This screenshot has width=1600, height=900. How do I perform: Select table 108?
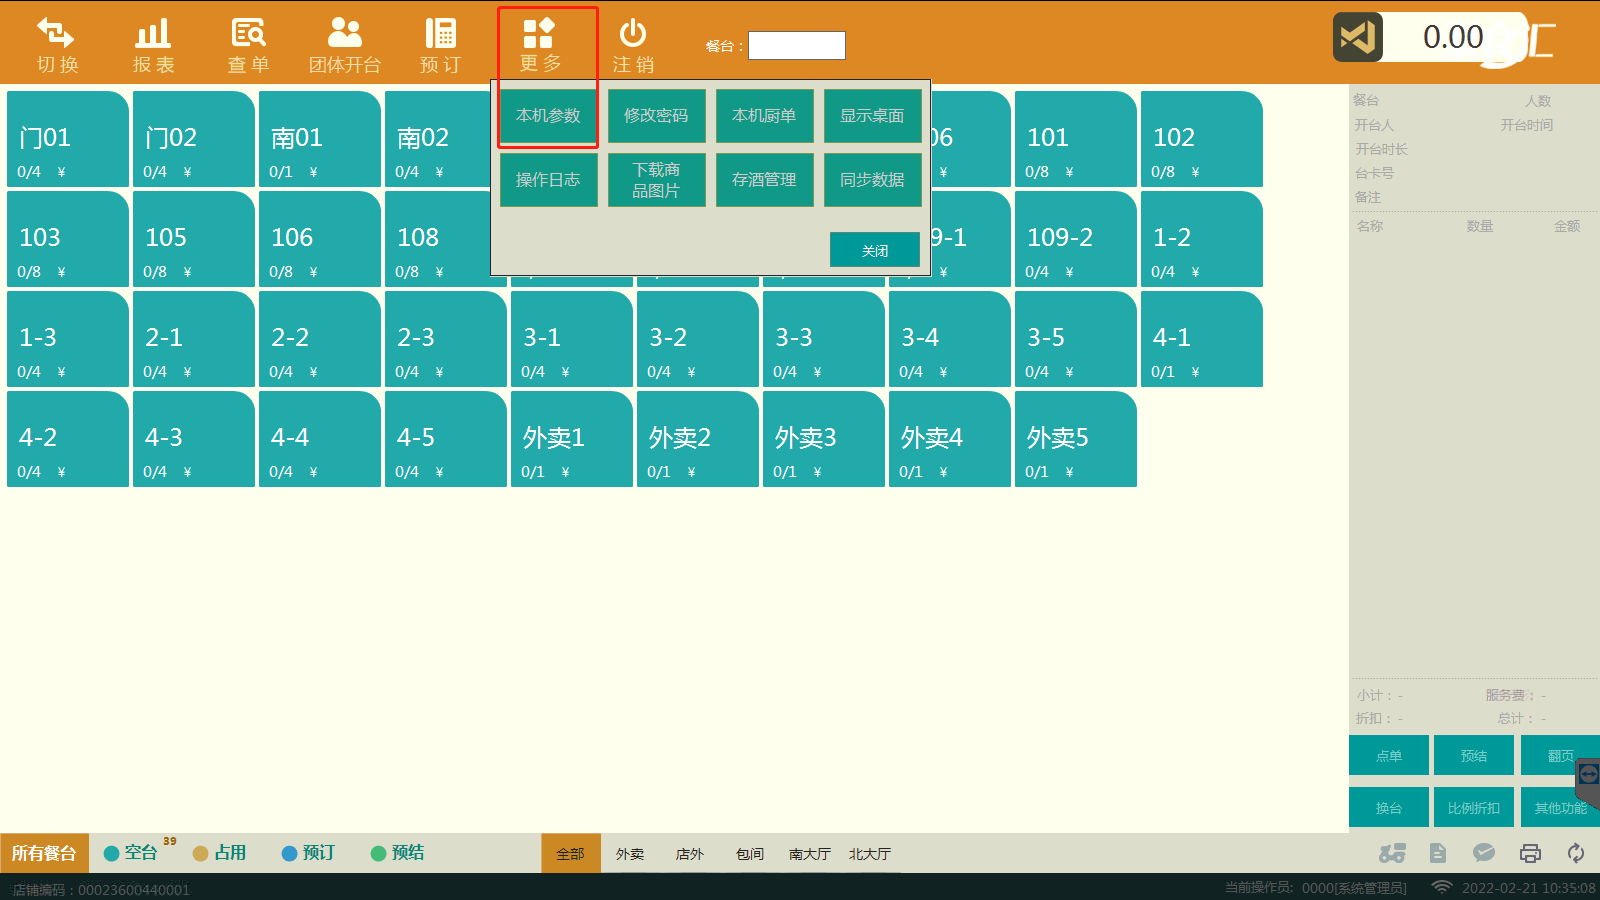(438, 239)
